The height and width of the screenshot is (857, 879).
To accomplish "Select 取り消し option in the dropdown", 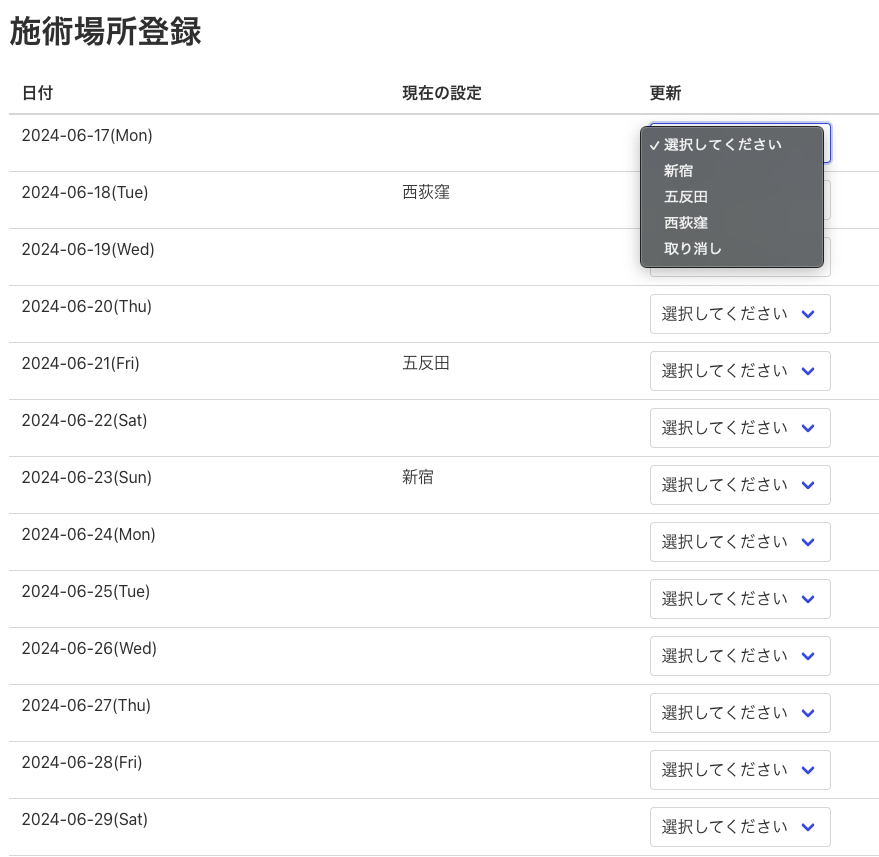I will [692, 249].
